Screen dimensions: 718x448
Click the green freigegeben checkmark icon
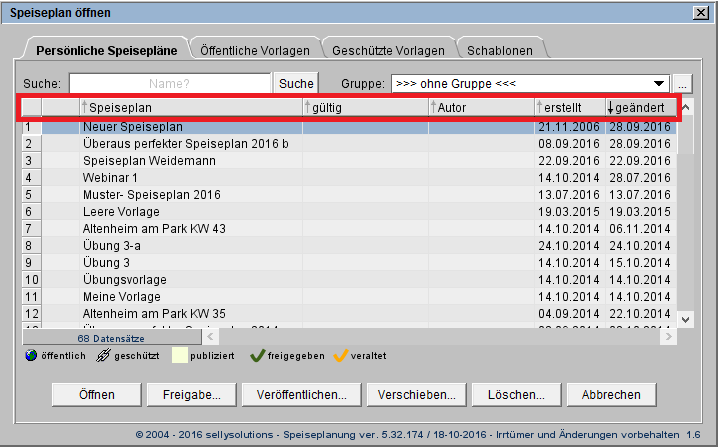pyautogui.click(x=258, y=355)
